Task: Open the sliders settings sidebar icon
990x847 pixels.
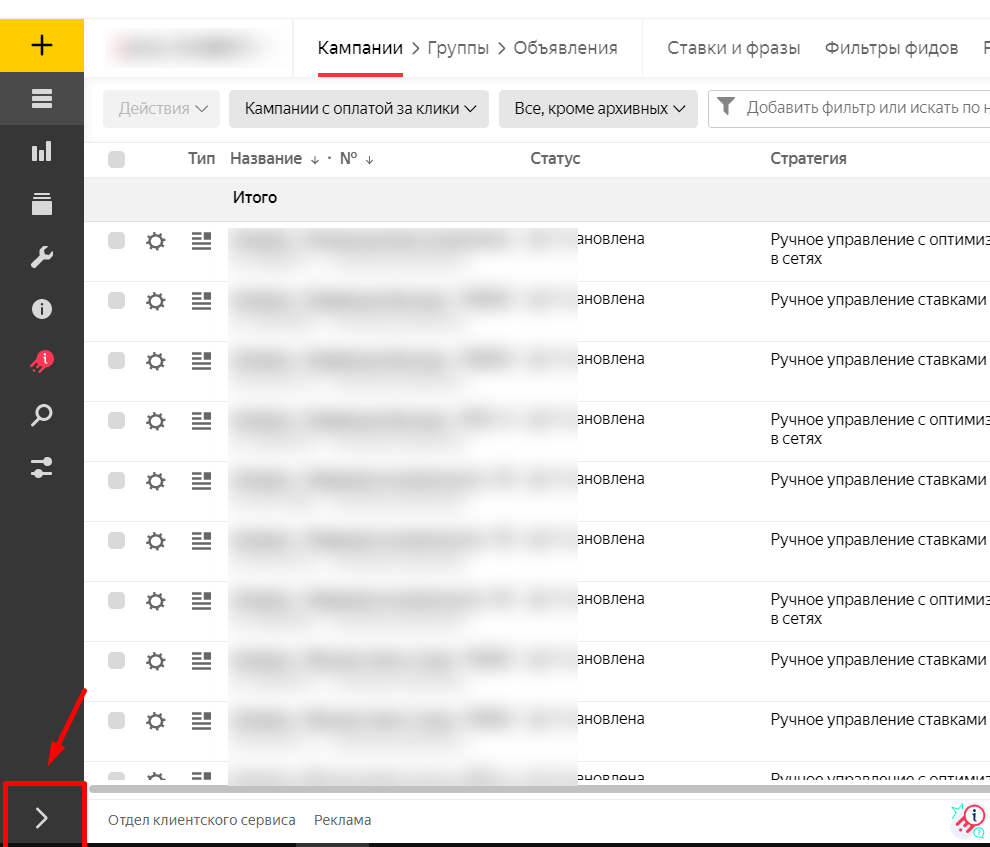Action: pyautogui.click(x=41, y=467)
